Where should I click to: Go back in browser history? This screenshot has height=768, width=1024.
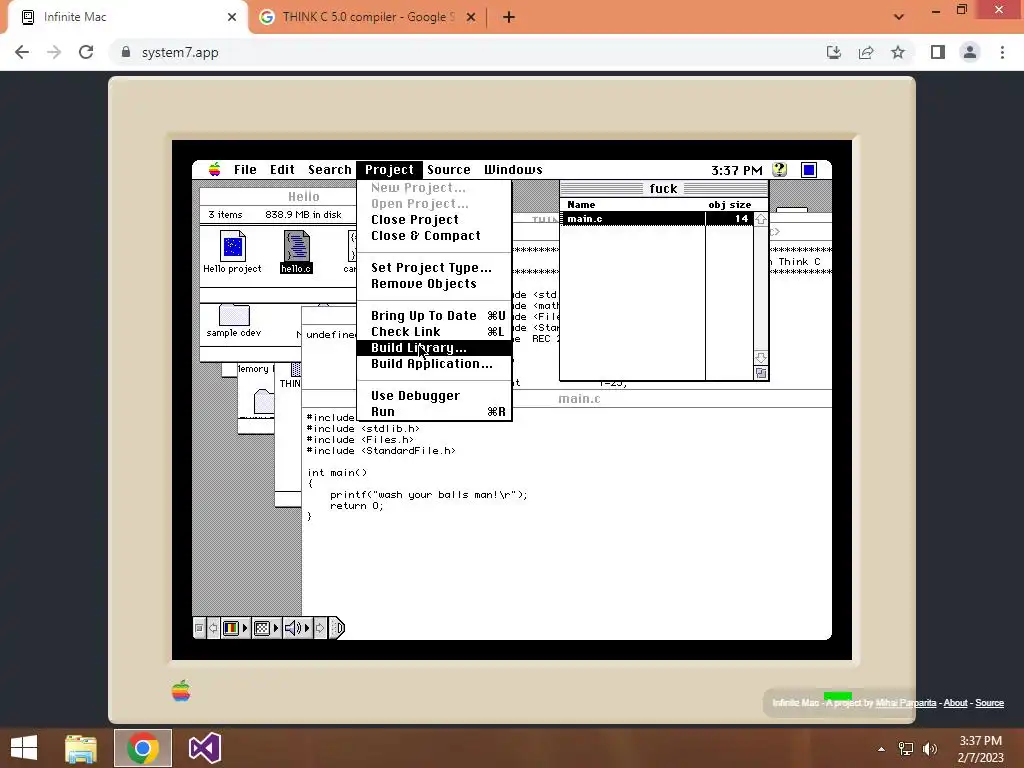[22, 52]
